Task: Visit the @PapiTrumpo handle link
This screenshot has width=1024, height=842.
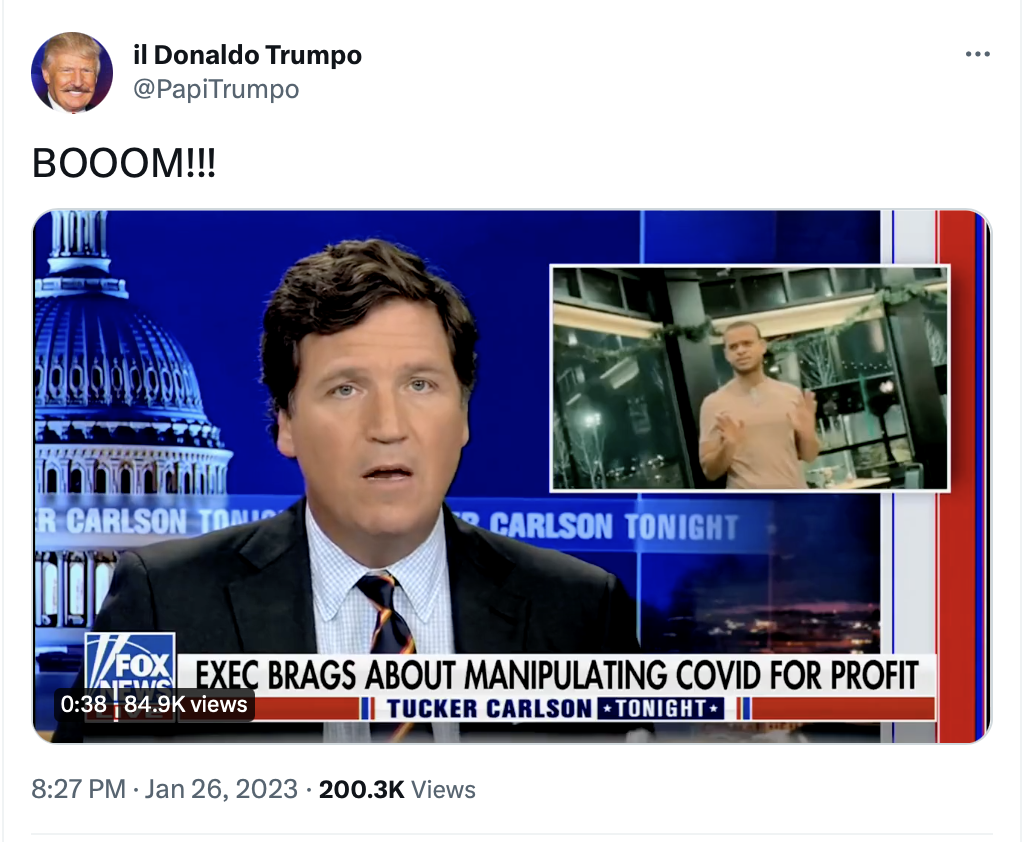Action: (216, 89)
